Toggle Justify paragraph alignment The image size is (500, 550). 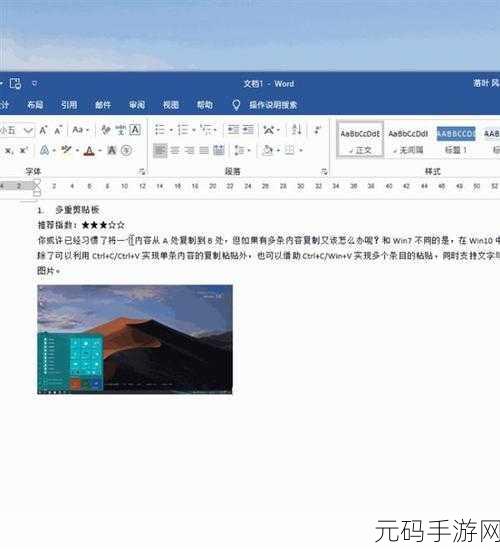click(x=204, y=151)
